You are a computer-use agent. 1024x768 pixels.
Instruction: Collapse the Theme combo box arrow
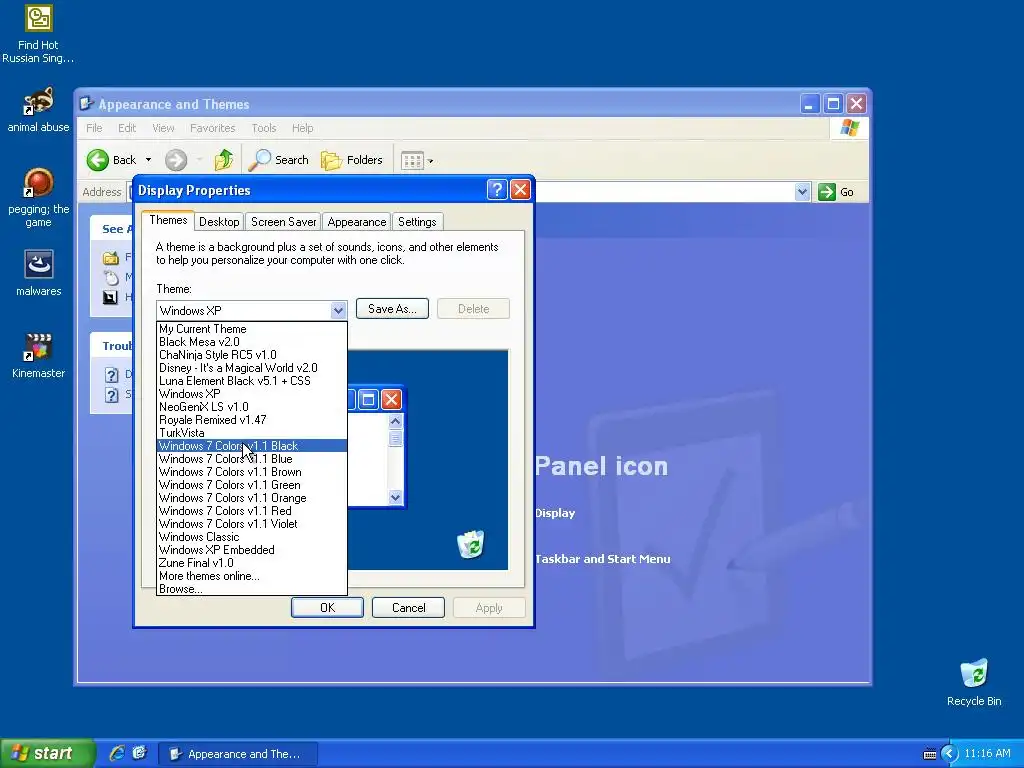tap(338, 310)
